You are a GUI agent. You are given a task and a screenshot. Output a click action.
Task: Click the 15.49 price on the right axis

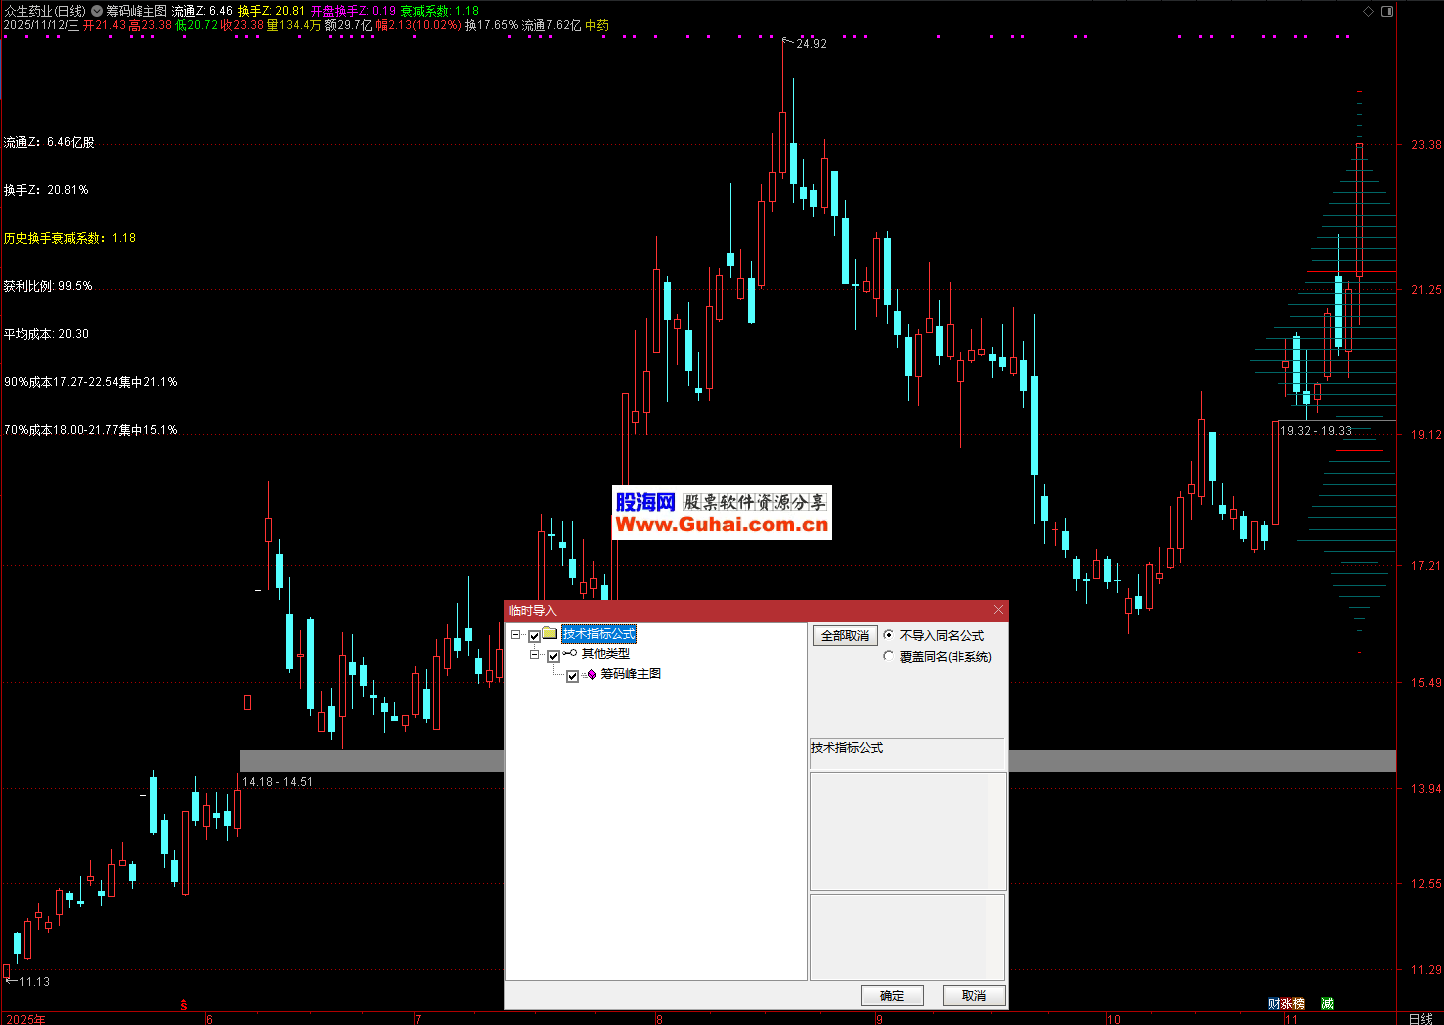tap(1426, 683)
